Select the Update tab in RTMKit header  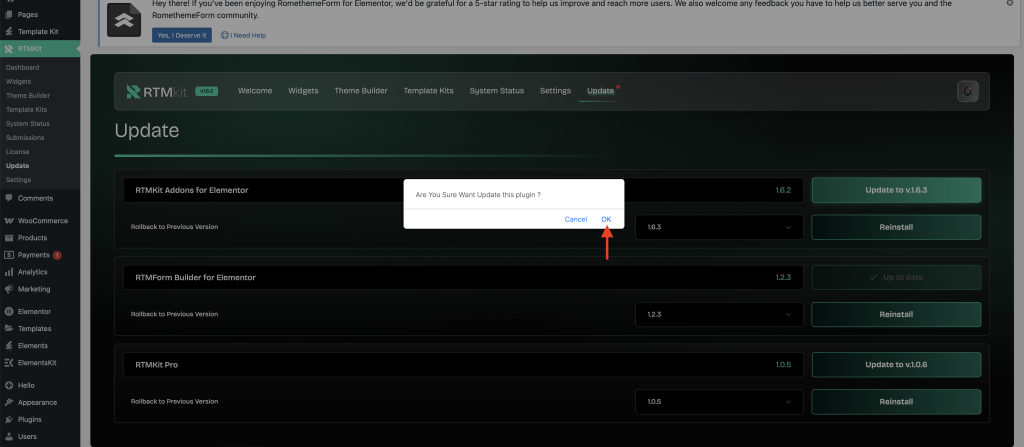click(x=600, y=91)
